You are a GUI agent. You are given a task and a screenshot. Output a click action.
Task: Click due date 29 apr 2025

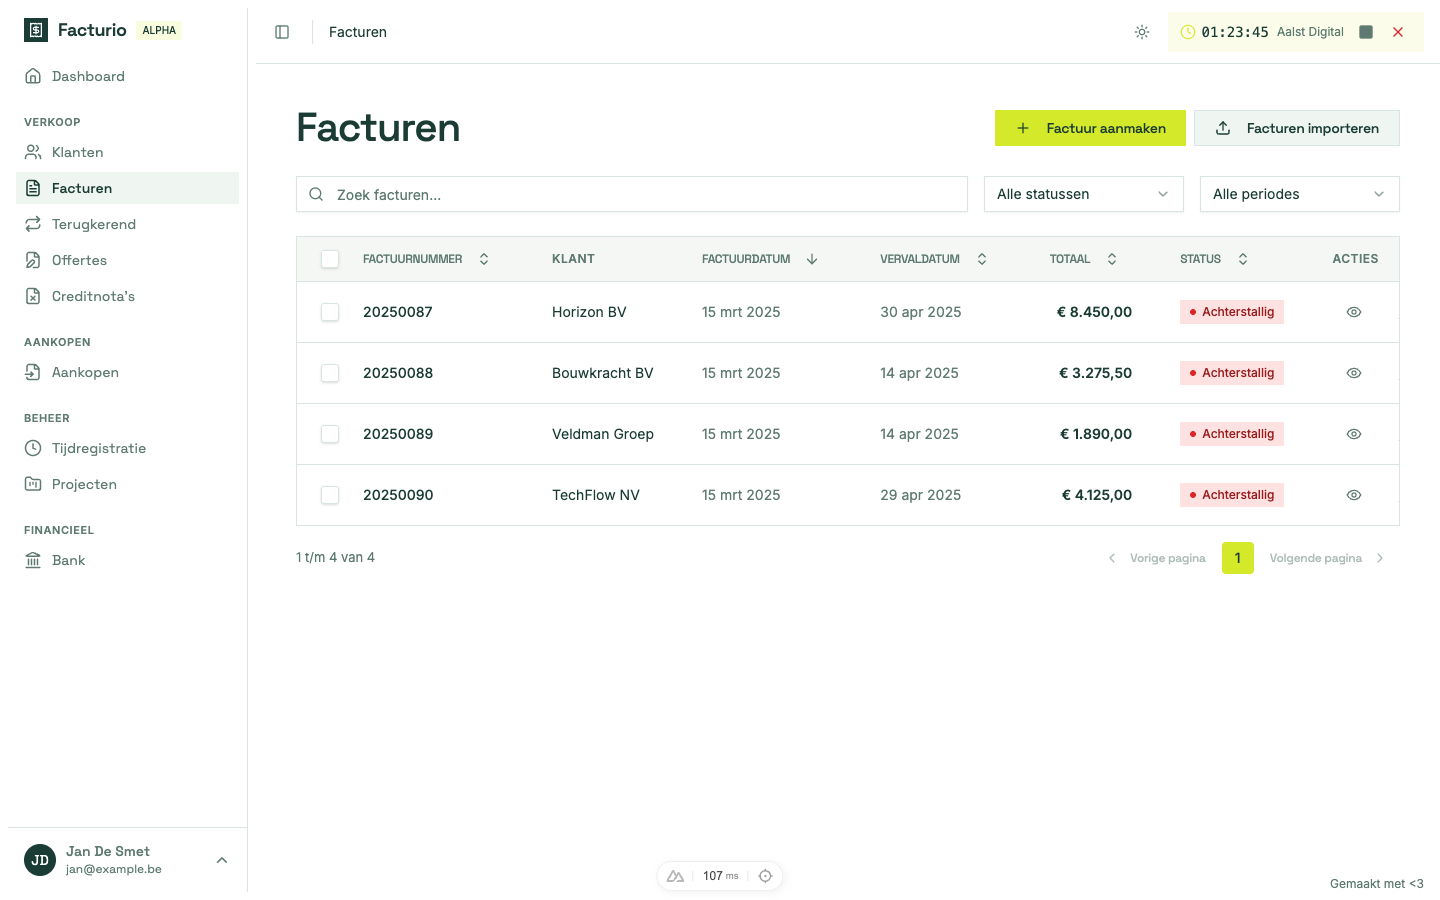point(921,495)
